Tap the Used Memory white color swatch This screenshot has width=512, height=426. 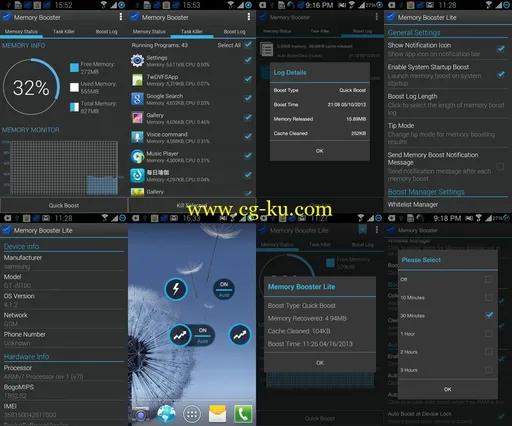[74, 87]
